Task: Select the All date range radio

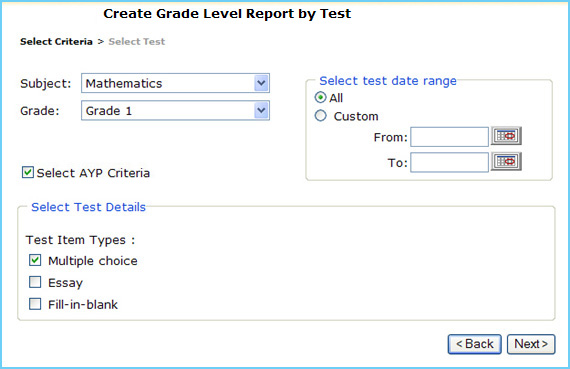Action: coord(320,97)
